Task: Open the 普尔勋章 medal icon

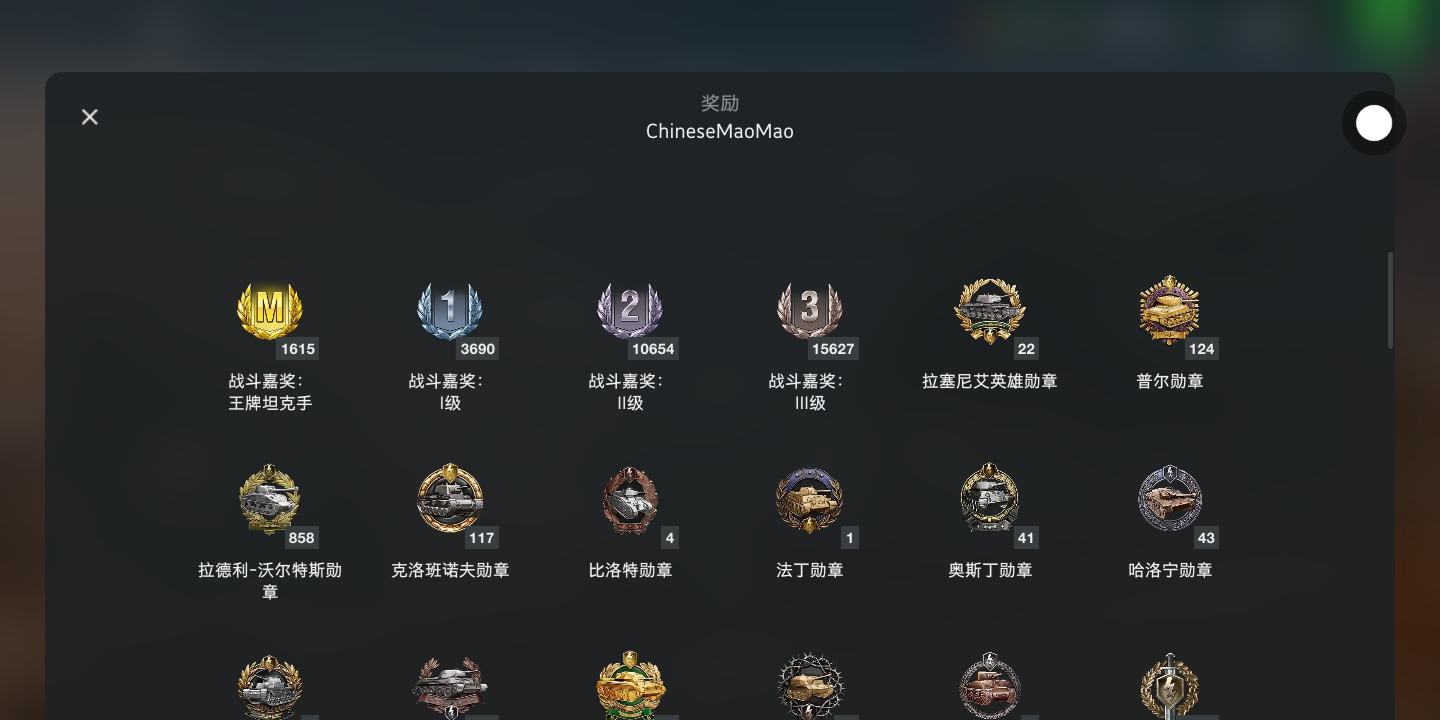Action: [1170, 311]
